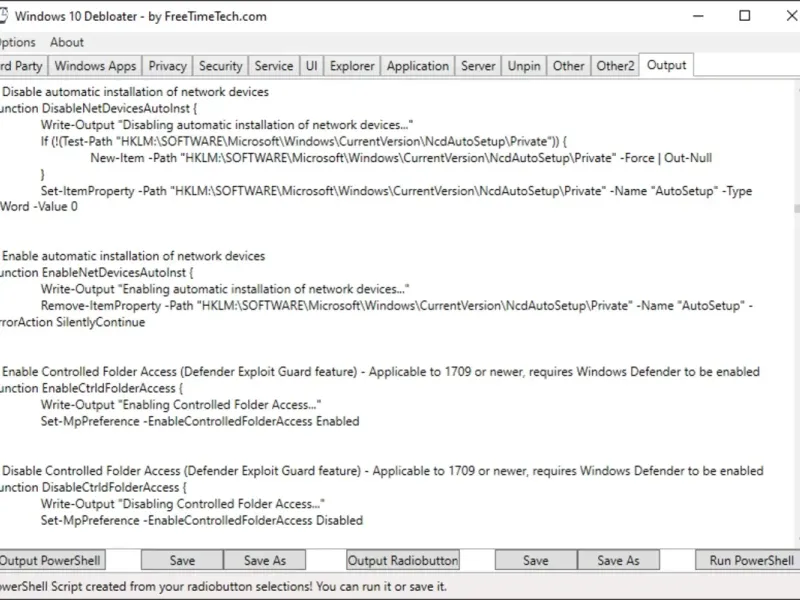
Task: Switch to the Unpin tab
Action: pos(524,66)
